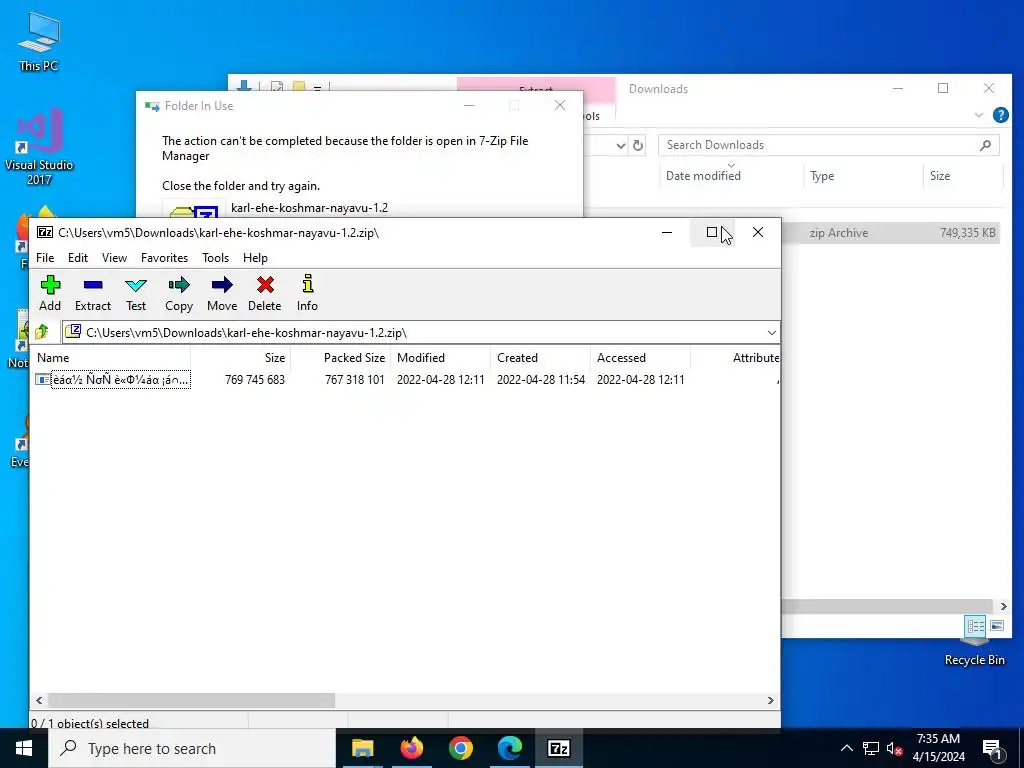Click the Extract toolbar icon in 7-Zip
The width and height of the screenshot is (1024, 768).
coord(93,293)
